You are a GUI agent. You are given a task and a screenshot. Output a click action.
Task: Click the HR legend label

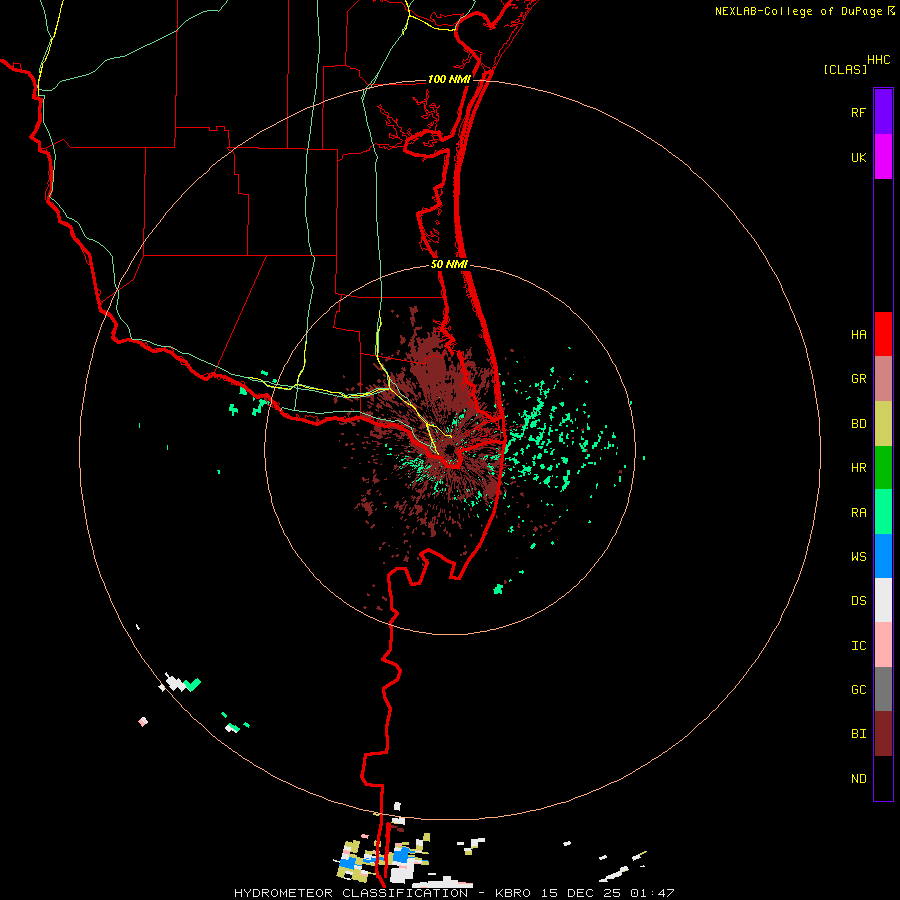[x=859, y=468]
